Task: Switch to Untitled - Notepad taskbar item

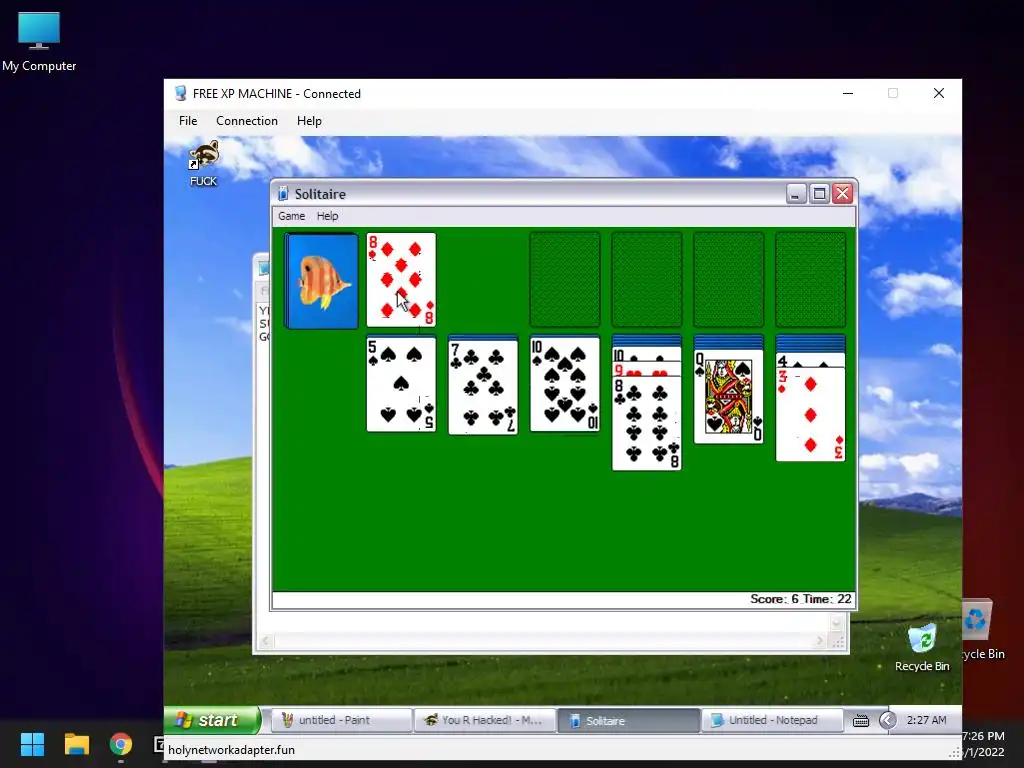Action: coord(772,720)
